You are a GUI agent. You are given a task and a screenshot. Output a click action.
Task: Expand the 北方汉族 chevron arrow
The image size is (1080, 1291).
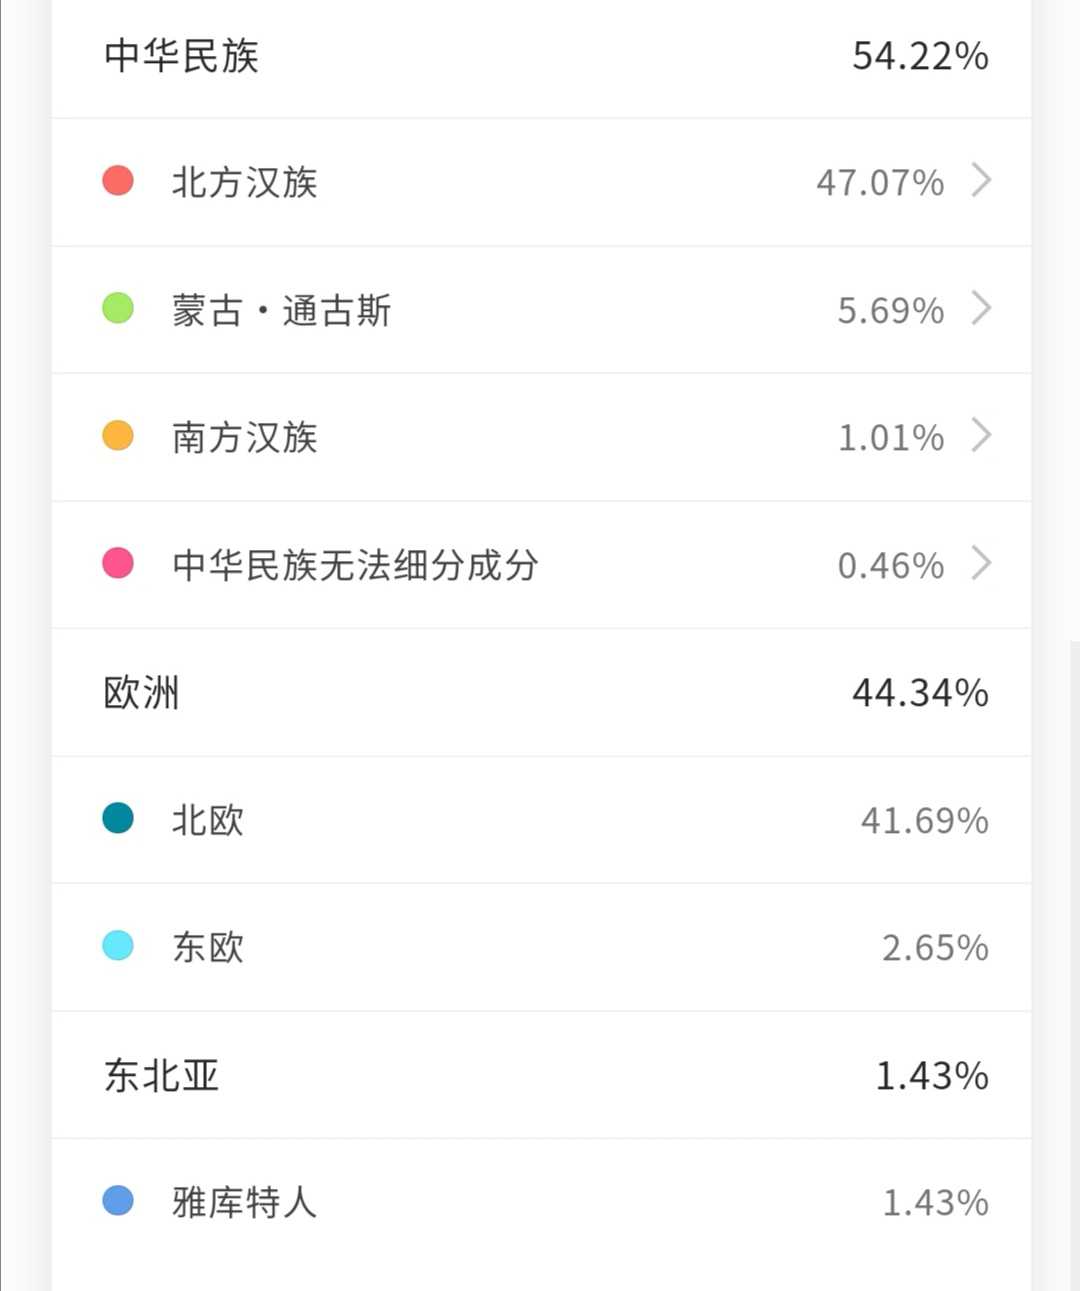coord(981,181)
